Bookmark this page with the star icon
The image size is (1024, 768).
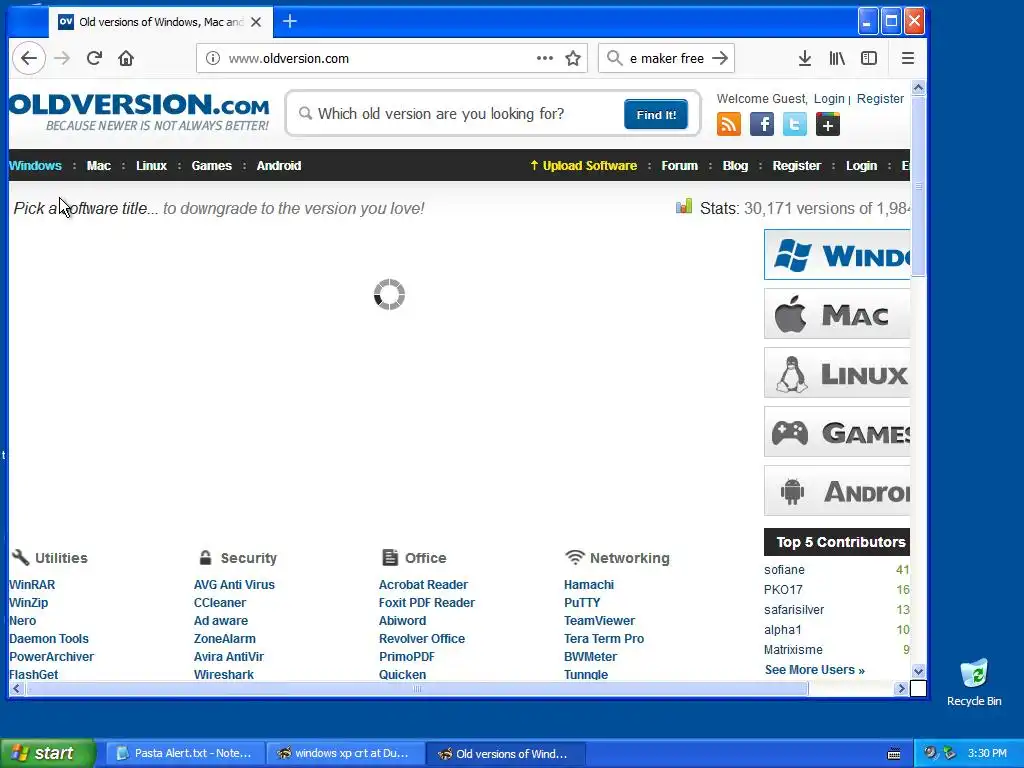tap(573, 58)
